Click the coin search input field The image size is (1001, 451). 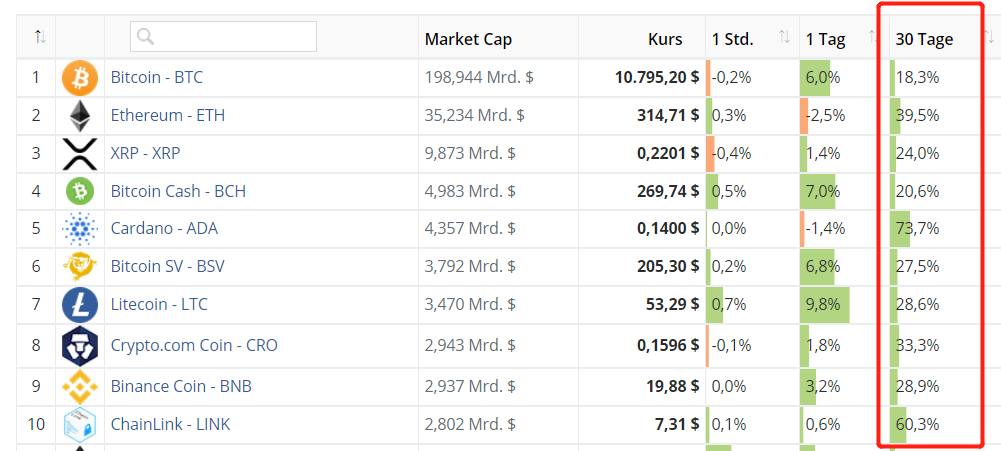click(x=223, y=36)
